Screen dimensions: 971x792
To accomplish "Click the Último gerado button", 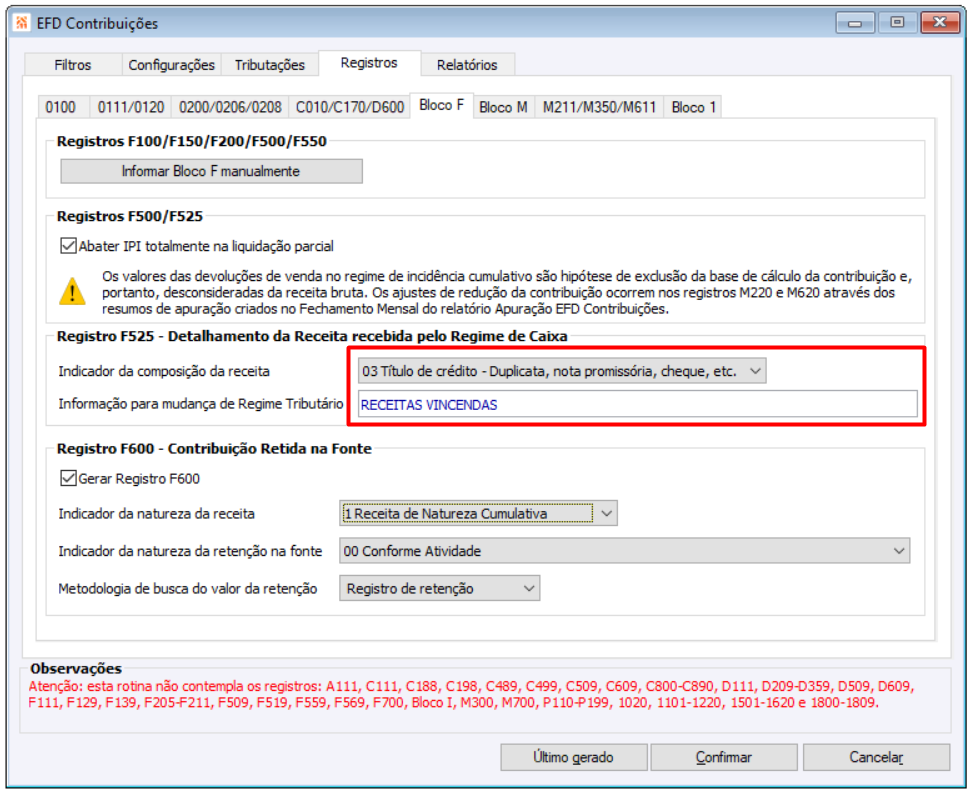I will (x=573, y=757).
